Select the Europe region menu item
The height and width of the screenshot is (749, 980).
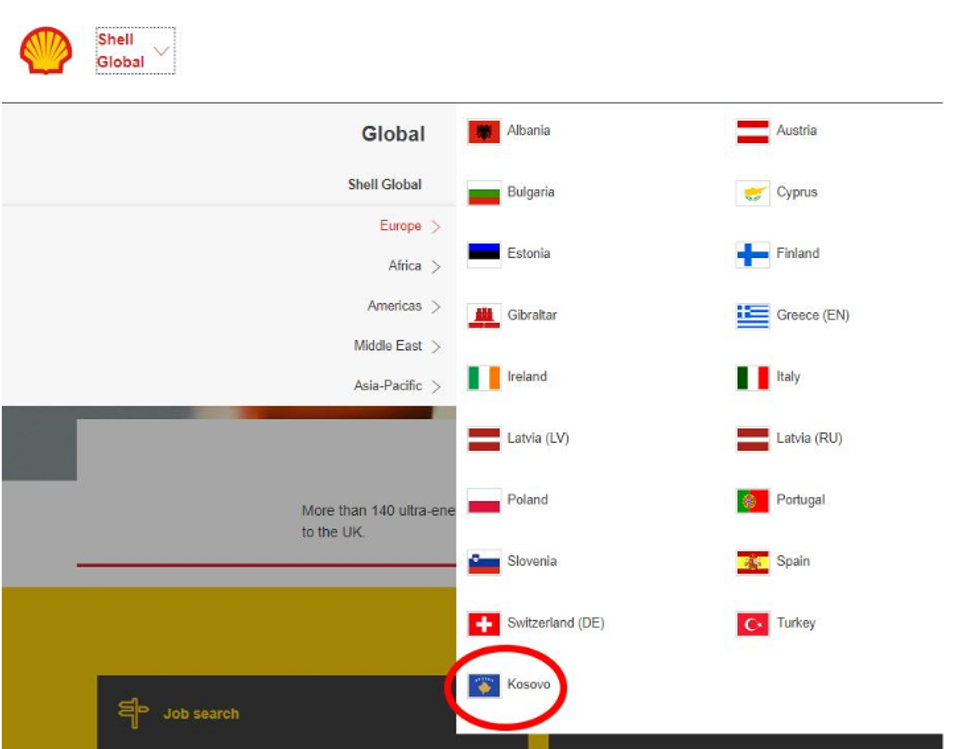(x=409, y=226)
